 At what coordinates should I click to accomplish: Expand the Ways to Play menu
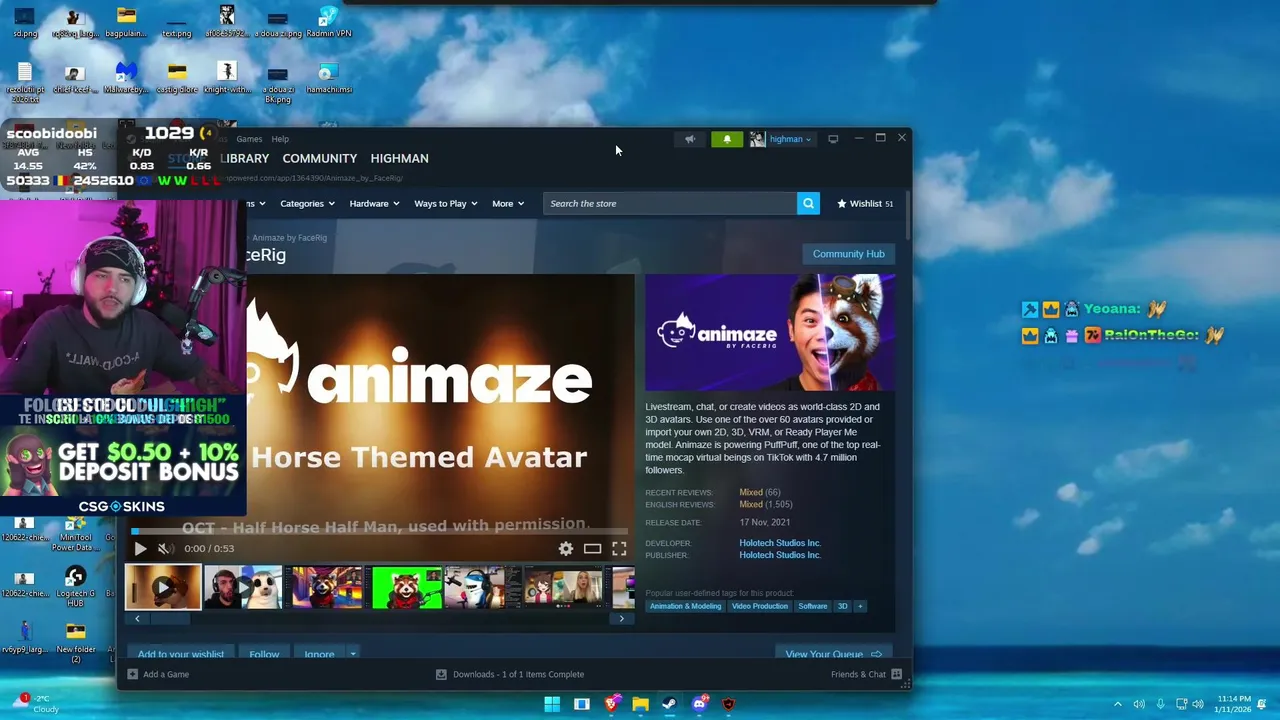click(x=446, y=203)
